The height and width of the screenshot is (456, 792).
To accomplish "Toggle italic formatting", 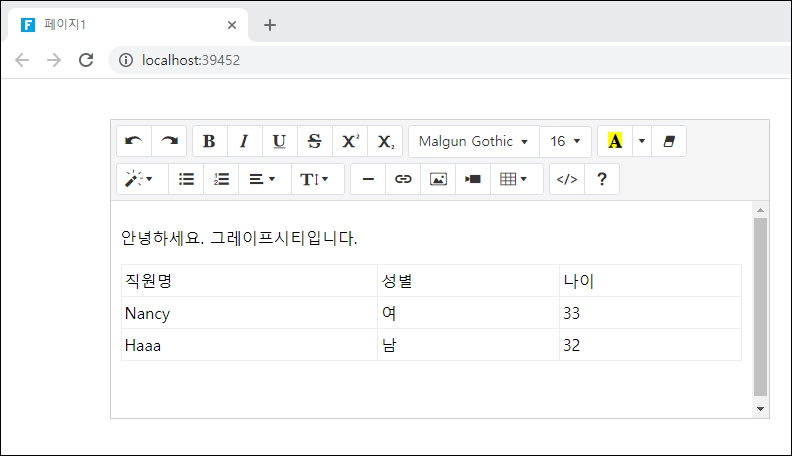I will [x=244, y=141].
